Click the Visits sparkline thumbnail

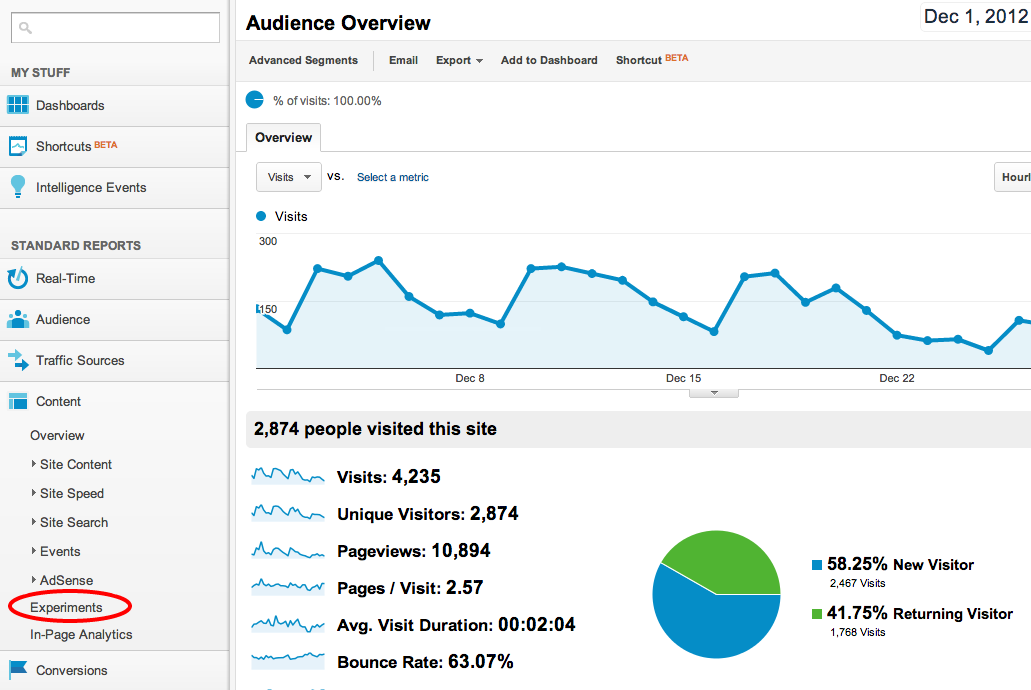tap(288, 476)
